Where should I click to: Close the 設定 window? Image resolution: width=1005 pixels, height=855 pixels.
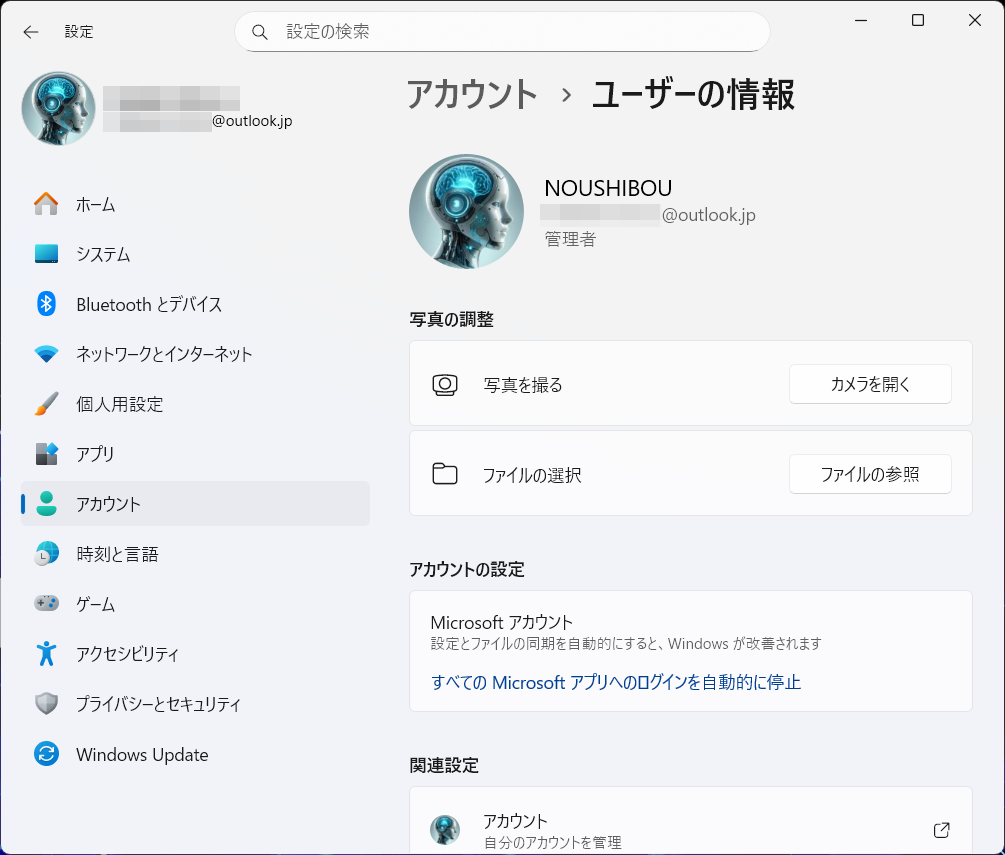(975, 21)
